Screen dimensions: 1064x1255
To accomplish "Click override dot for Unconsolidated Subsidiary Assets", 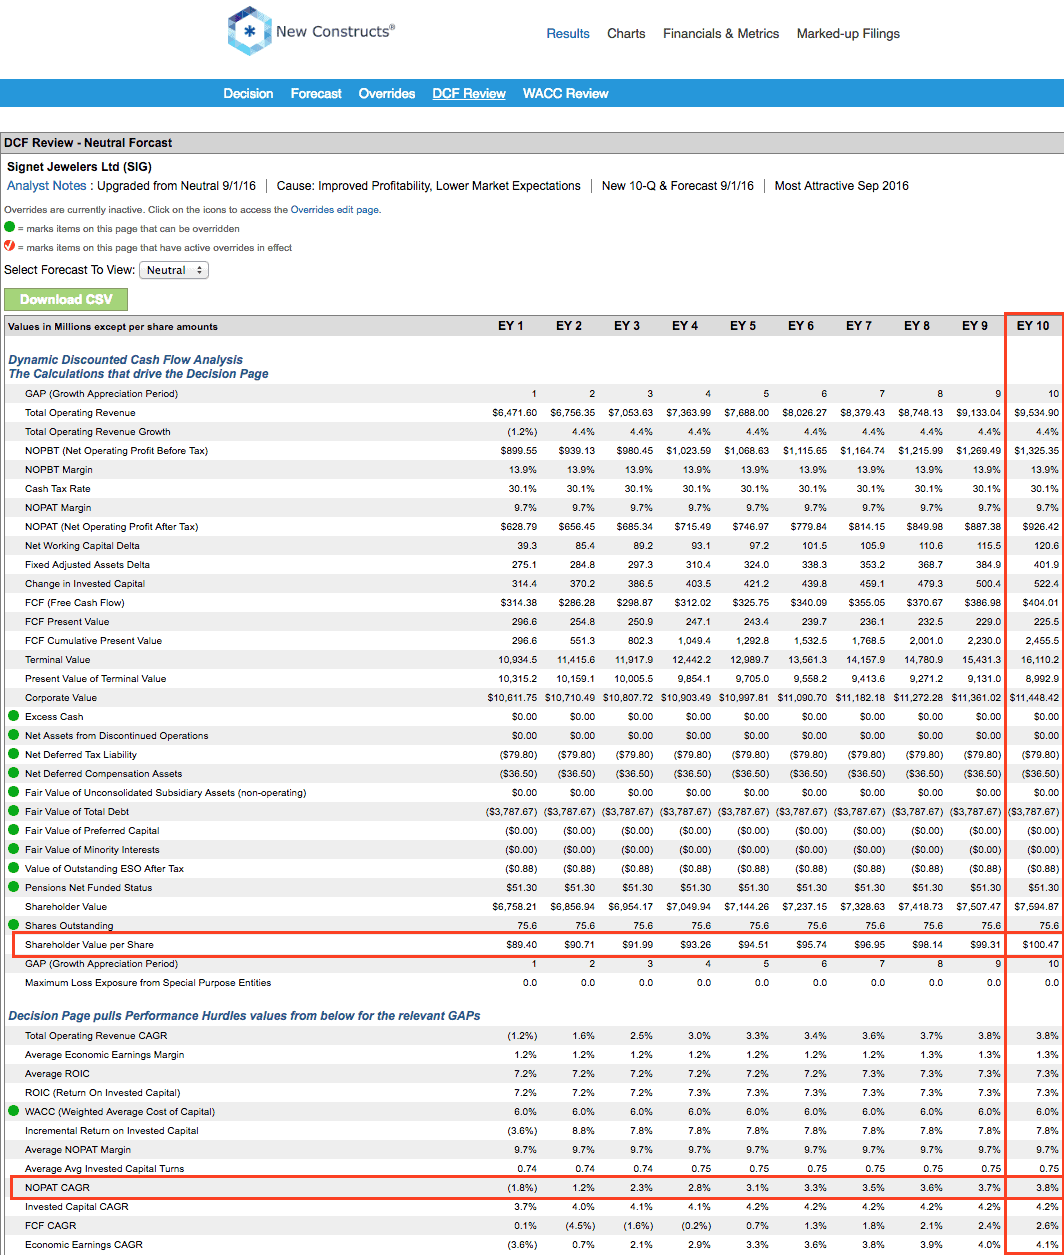I will pos(13,792).
